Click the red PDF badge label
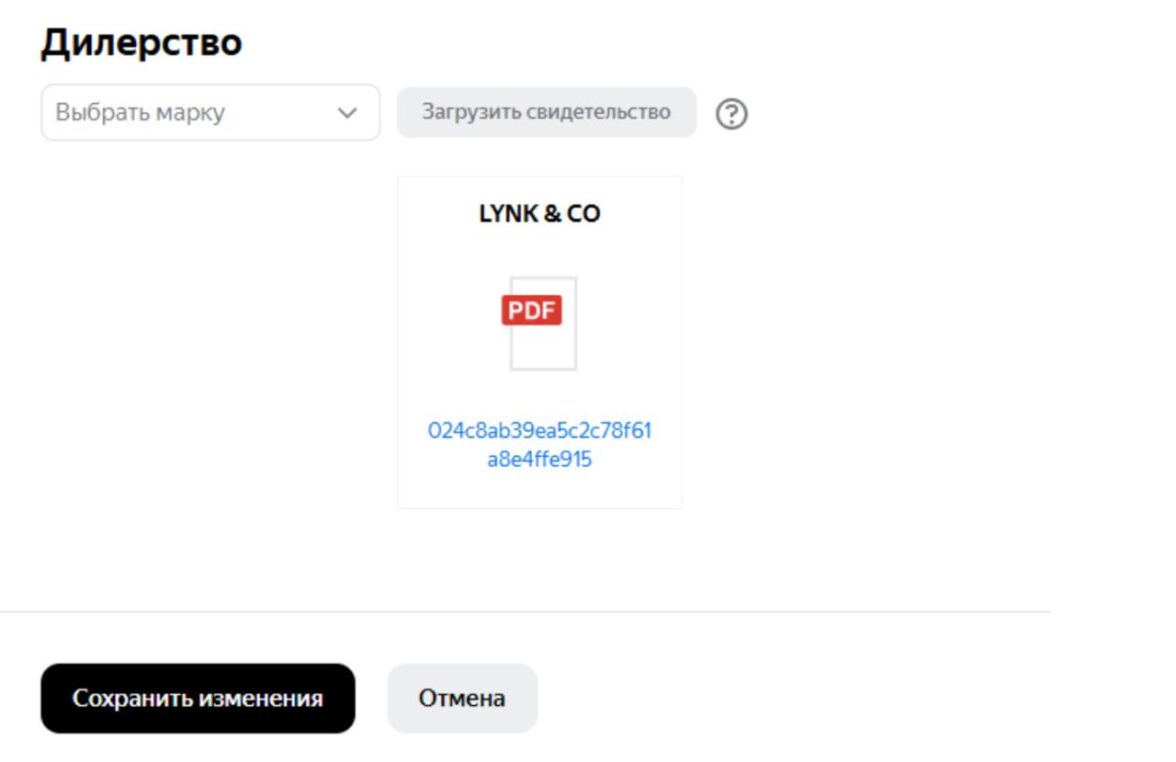 tap(532, 310)
